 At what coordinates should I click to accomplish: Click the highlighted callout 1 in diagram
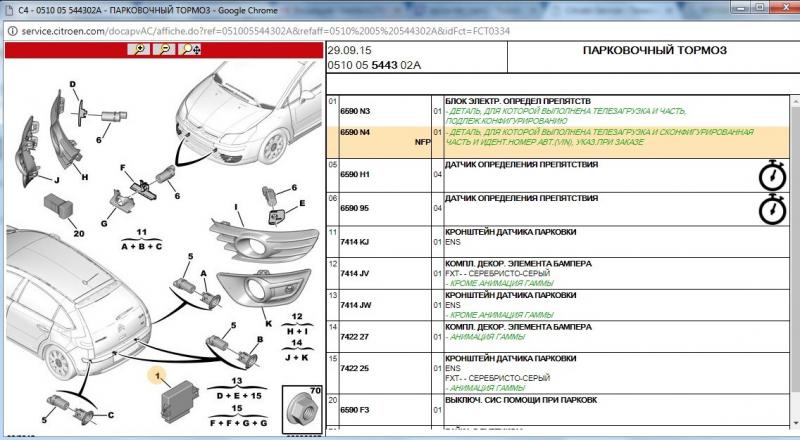tap(158, 376)
